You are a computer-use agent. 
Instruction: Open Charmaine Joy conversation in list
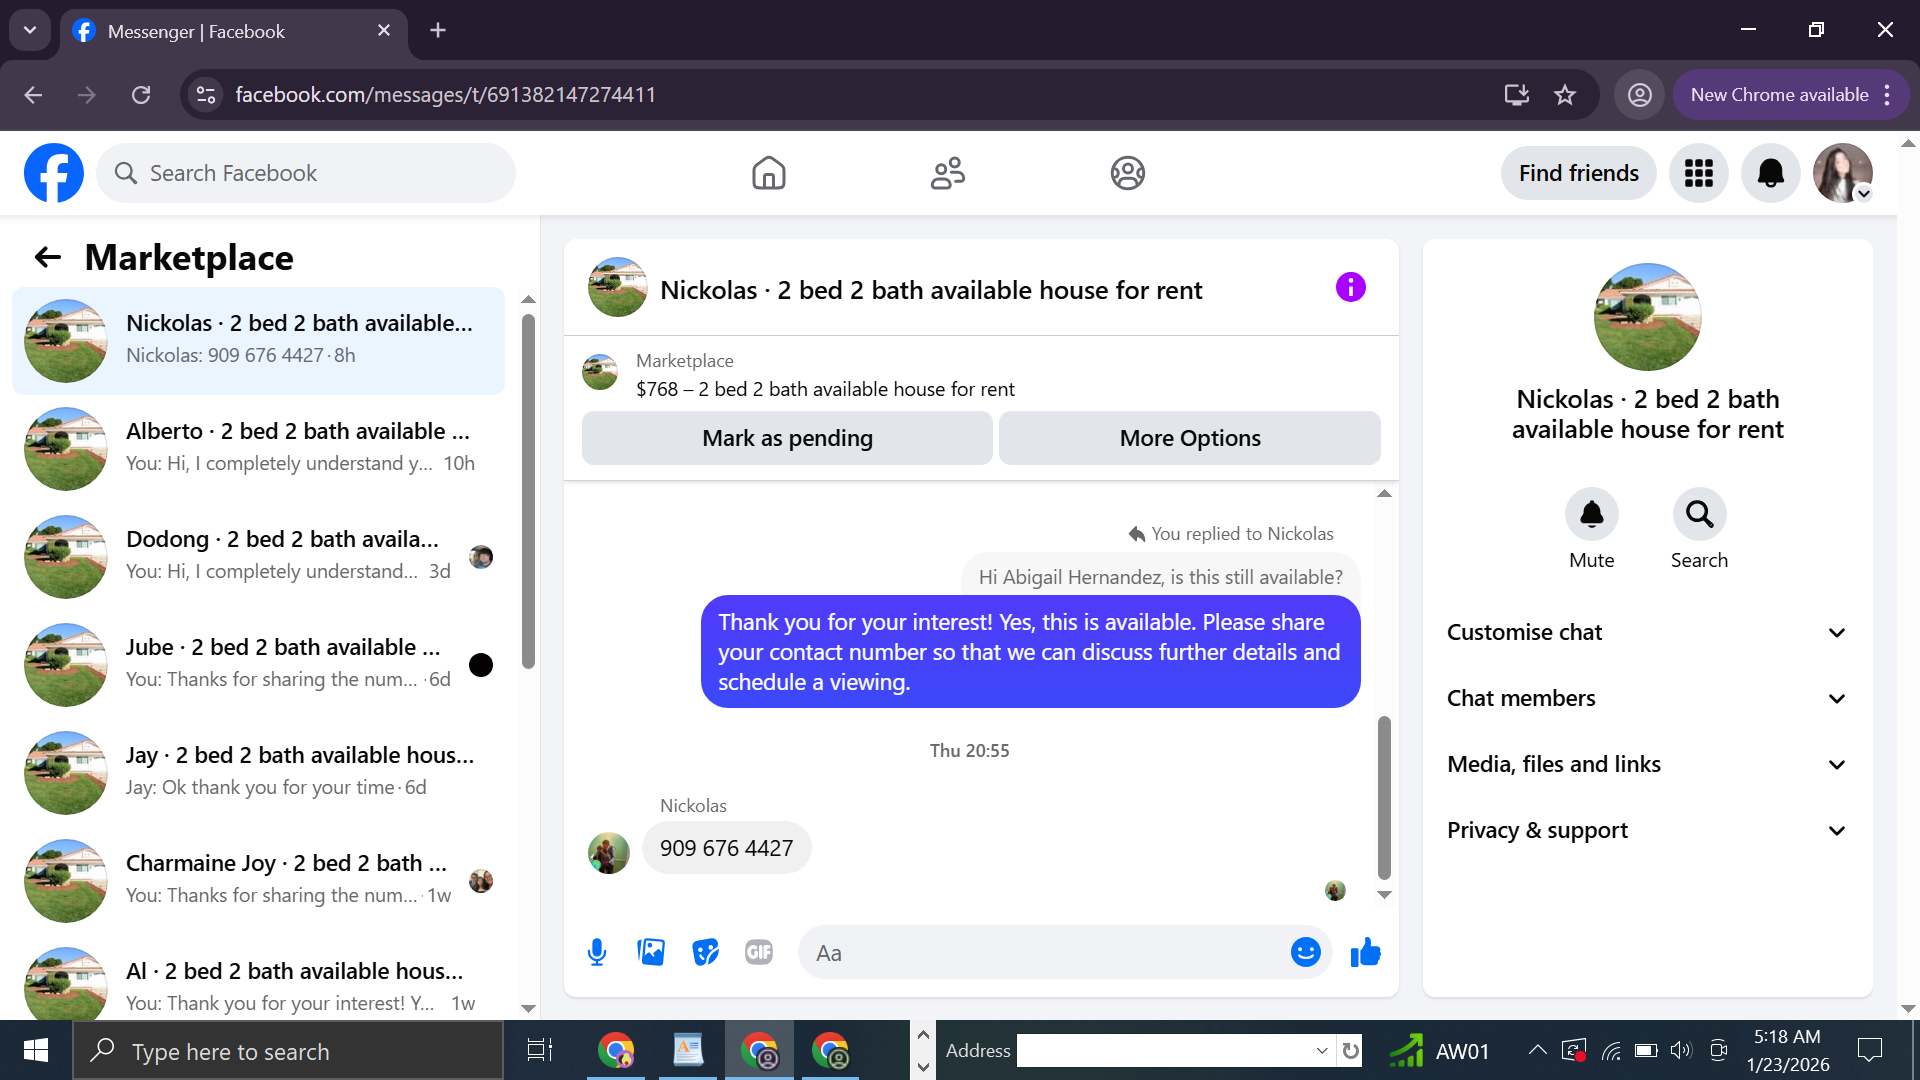258,880
